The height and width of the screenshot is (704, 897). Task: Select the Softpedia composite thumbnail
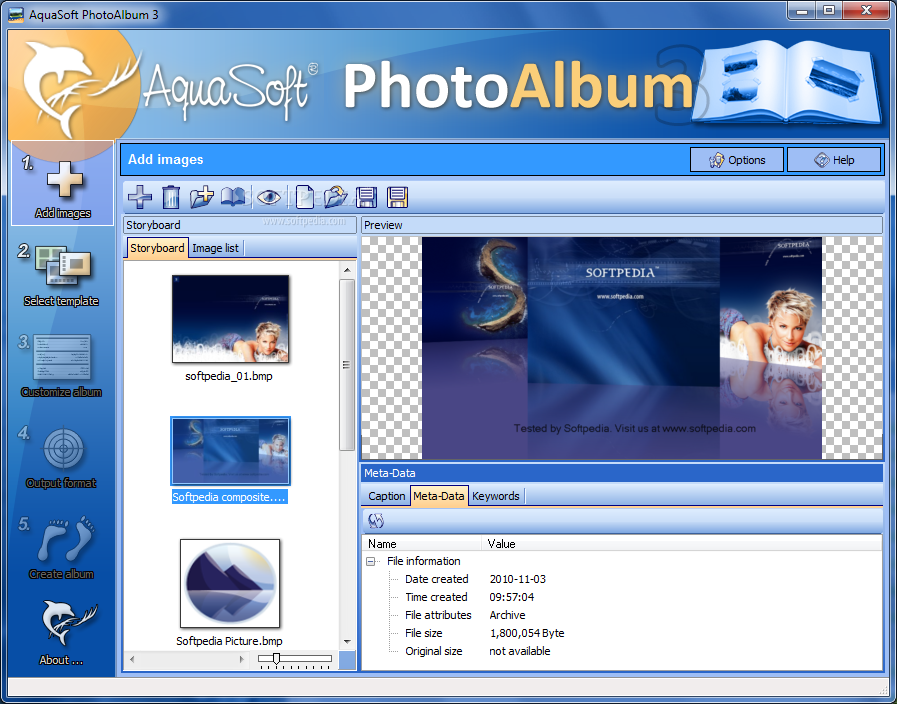(x=231, y=451)
